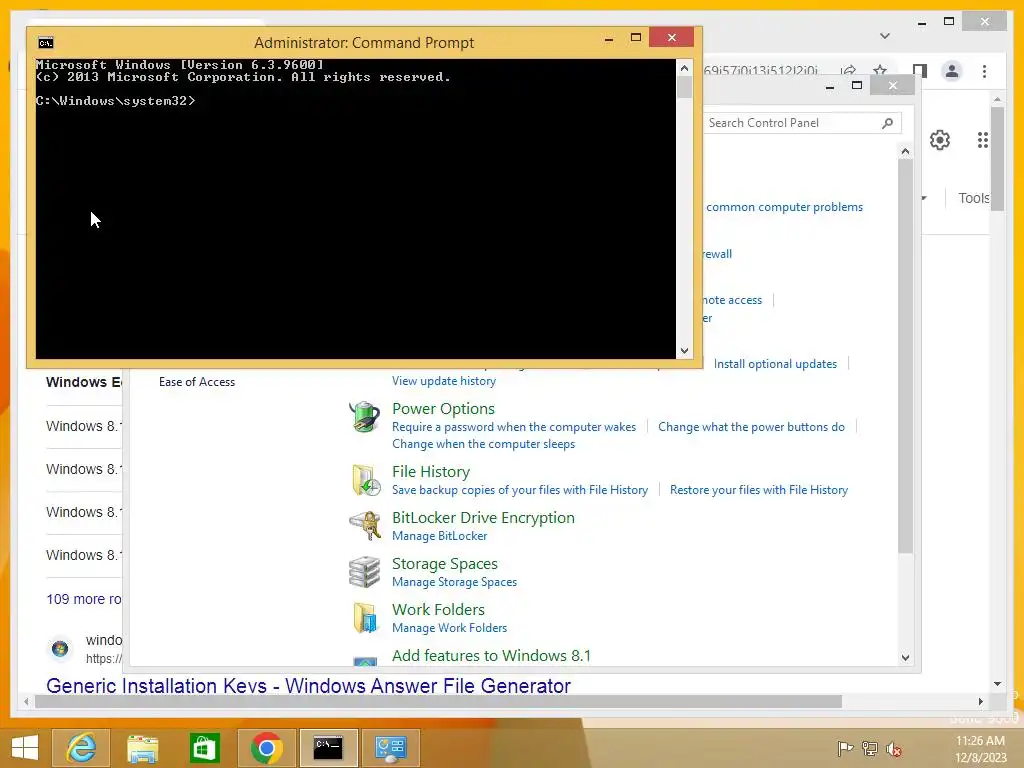Open the Windows Start button
This screenshot has width=1024, height=768.
[x=25, y=748]
